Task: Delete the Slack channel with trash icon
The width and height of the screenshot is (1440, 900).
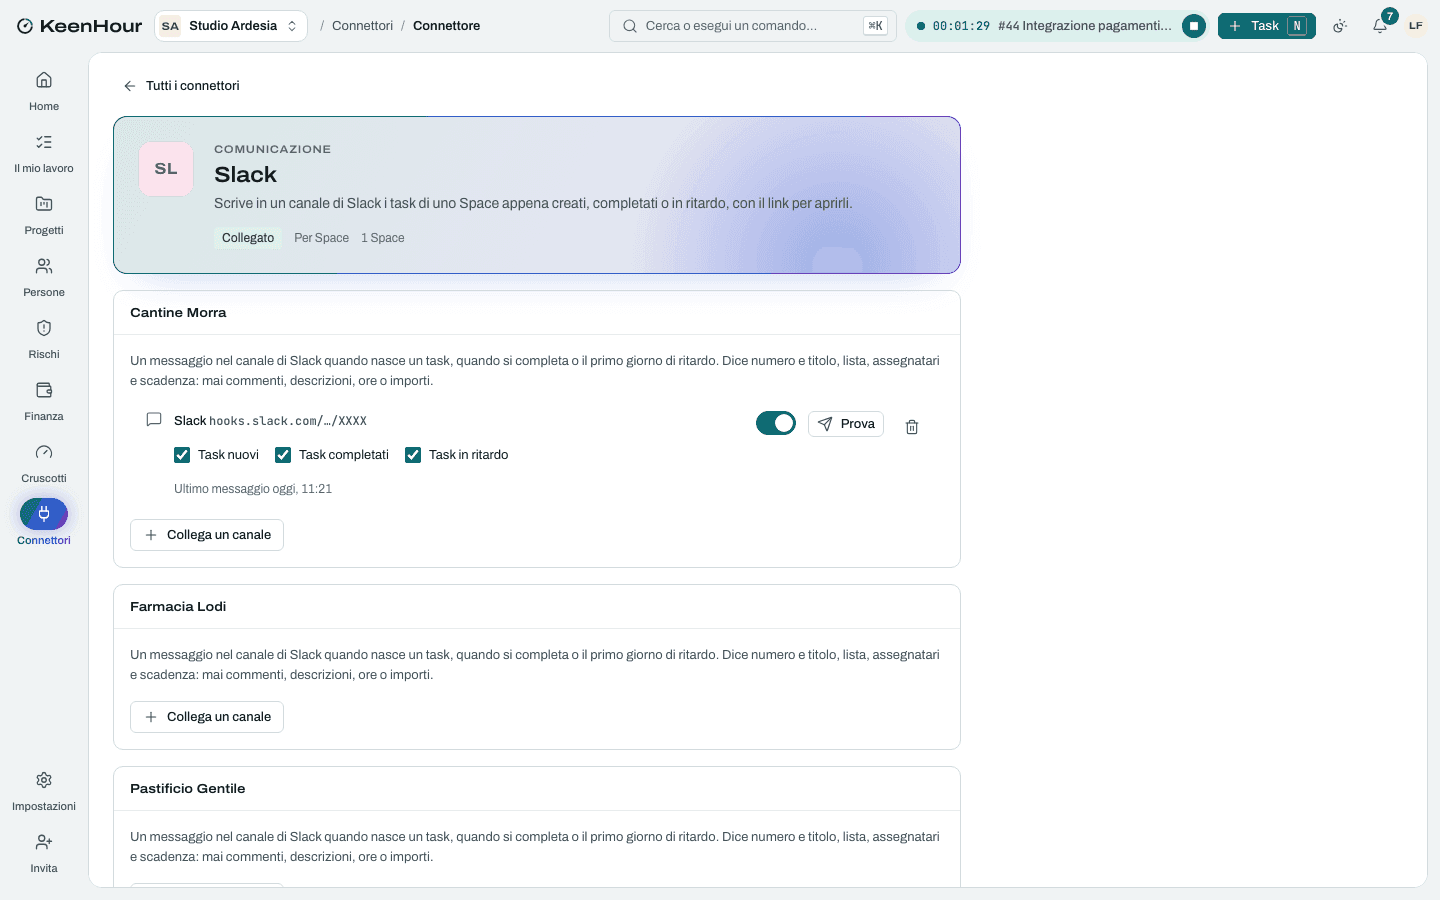Action: click(x=912, y=427)
